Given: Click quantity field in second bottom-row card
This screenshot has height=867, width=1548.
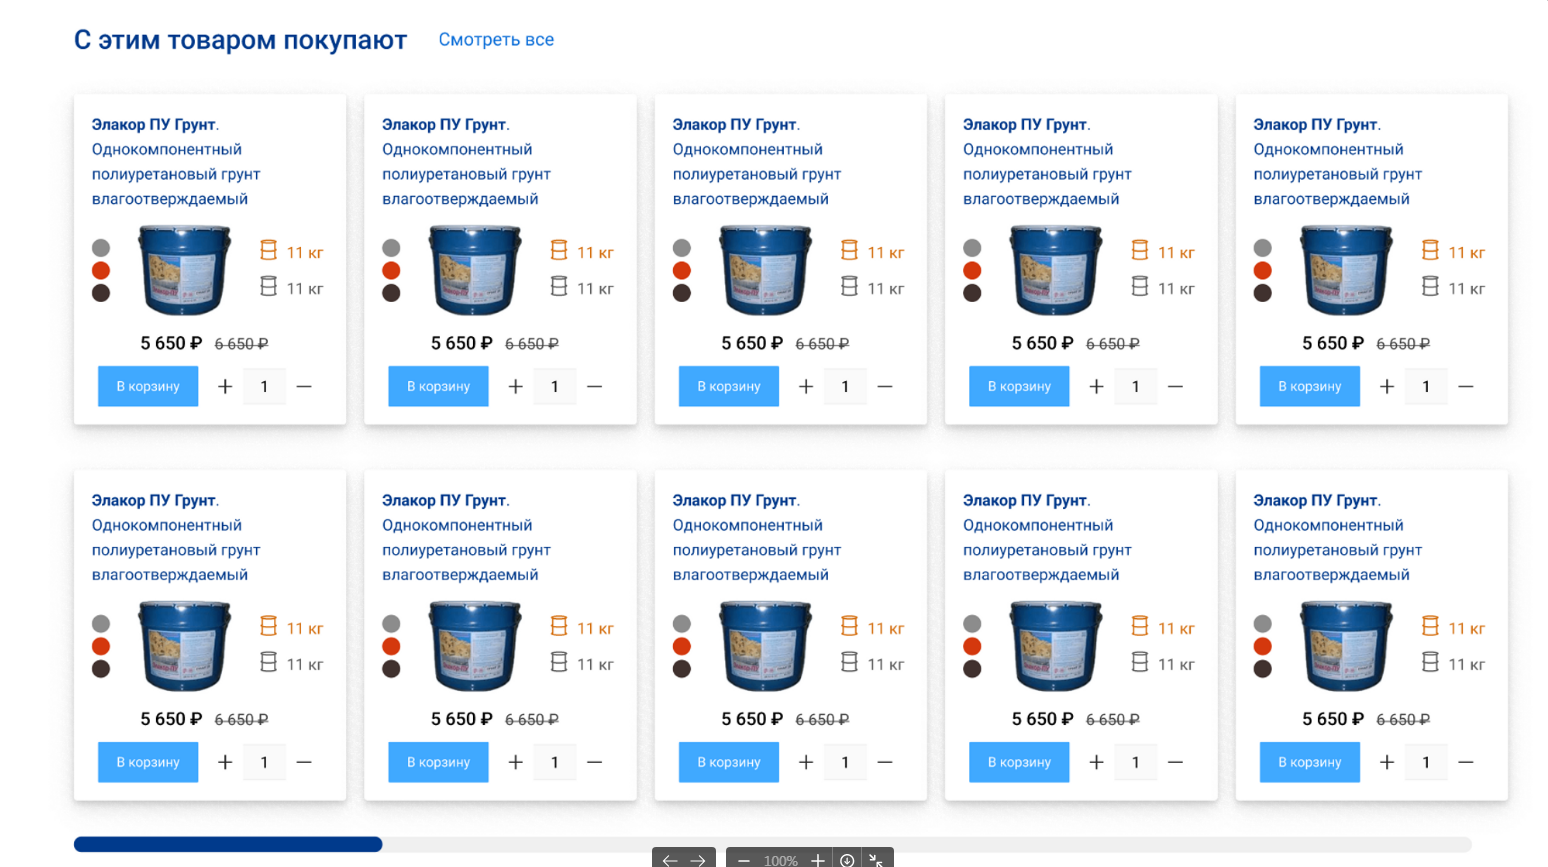Looking at the screenshot, I should 555,762.
